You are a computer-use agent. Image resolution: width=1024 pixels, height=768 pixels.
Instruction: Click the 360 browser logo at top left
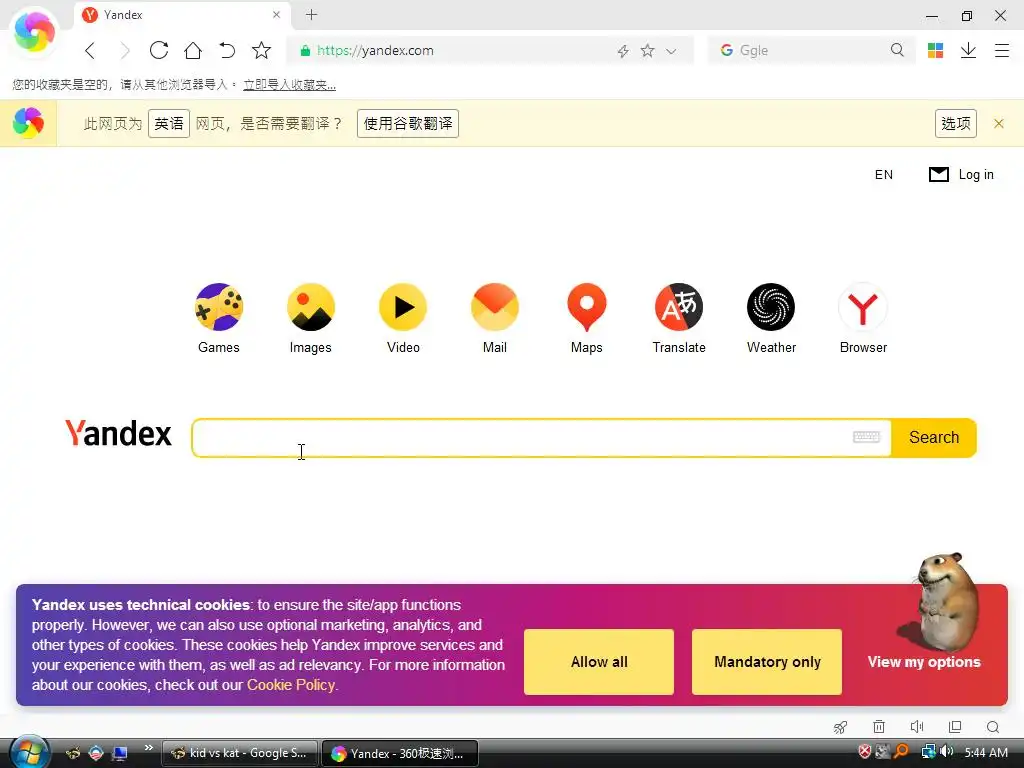tap(34, 33)
